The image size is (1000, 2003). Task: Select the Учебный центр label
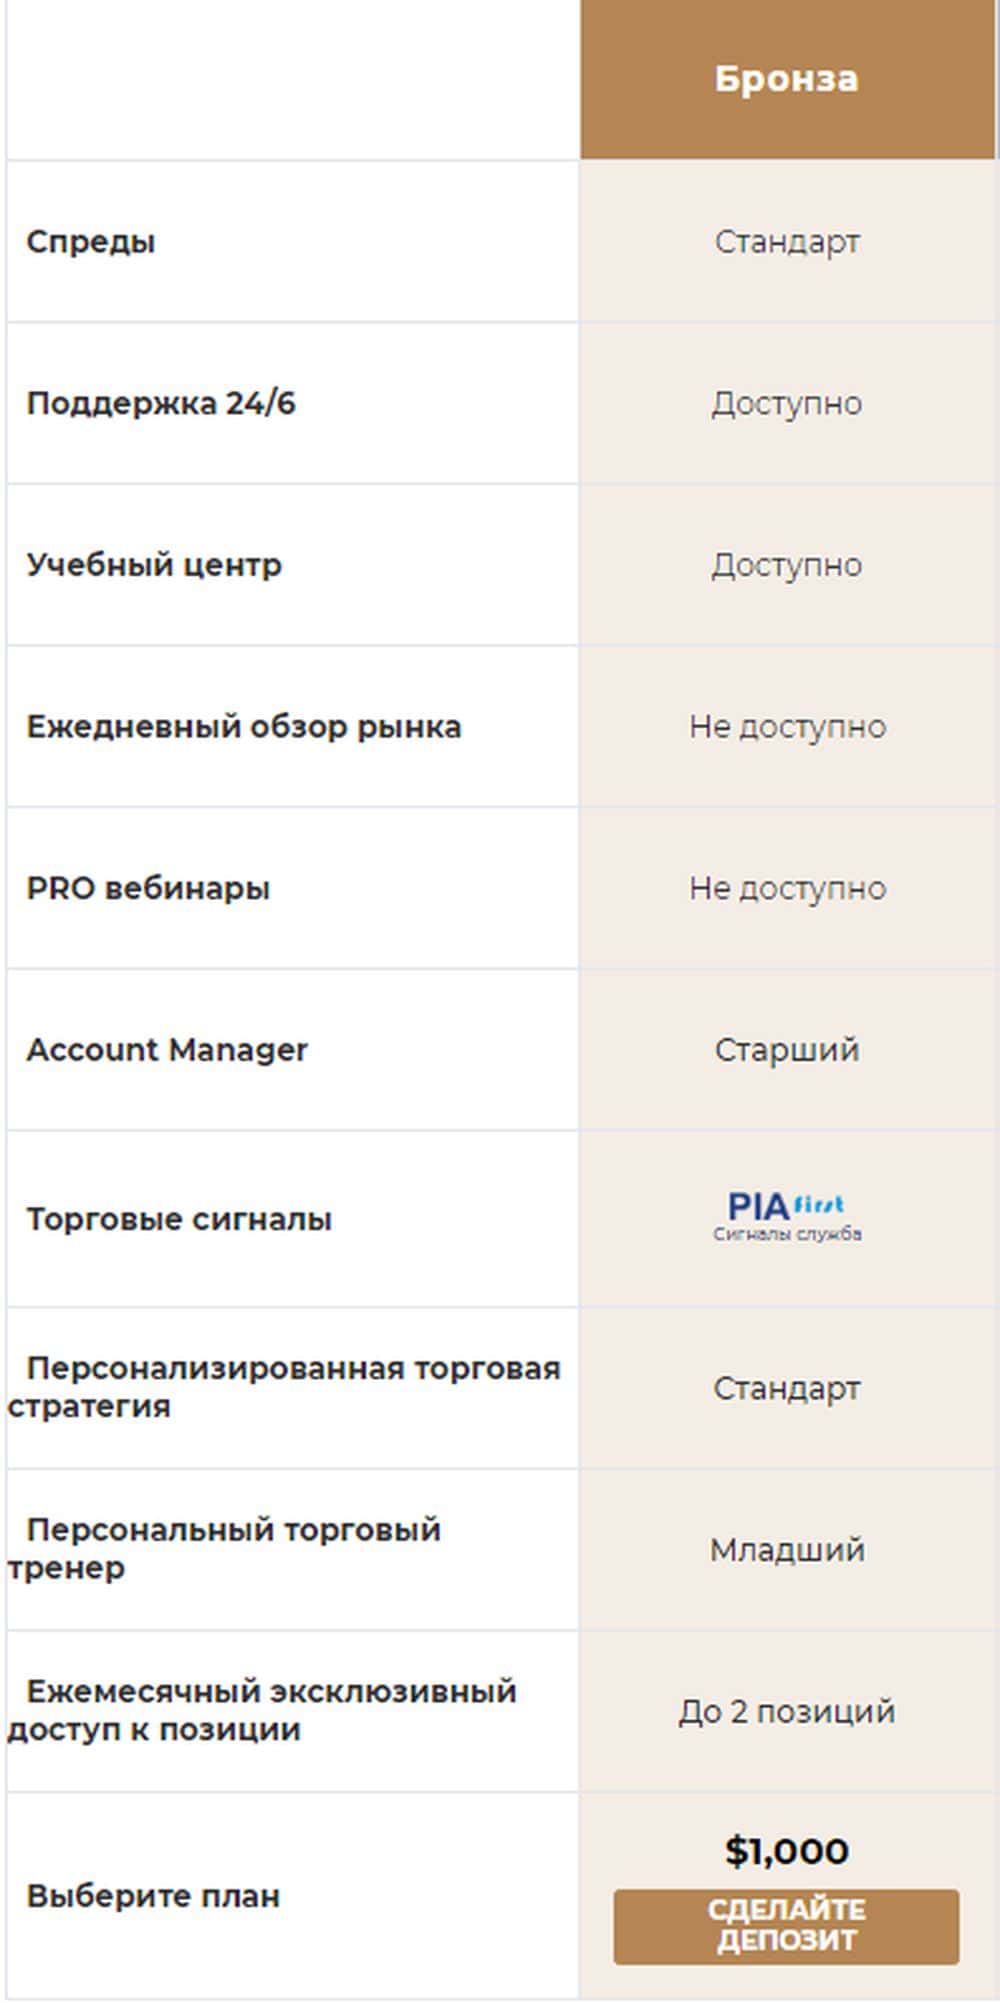pos(154,565)
